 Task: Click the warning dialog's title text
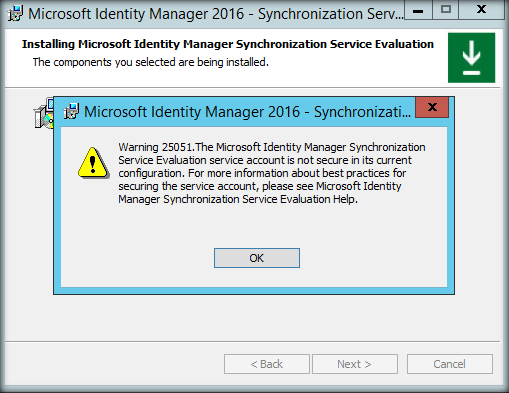pyautogui.click(x=247, y=112)
